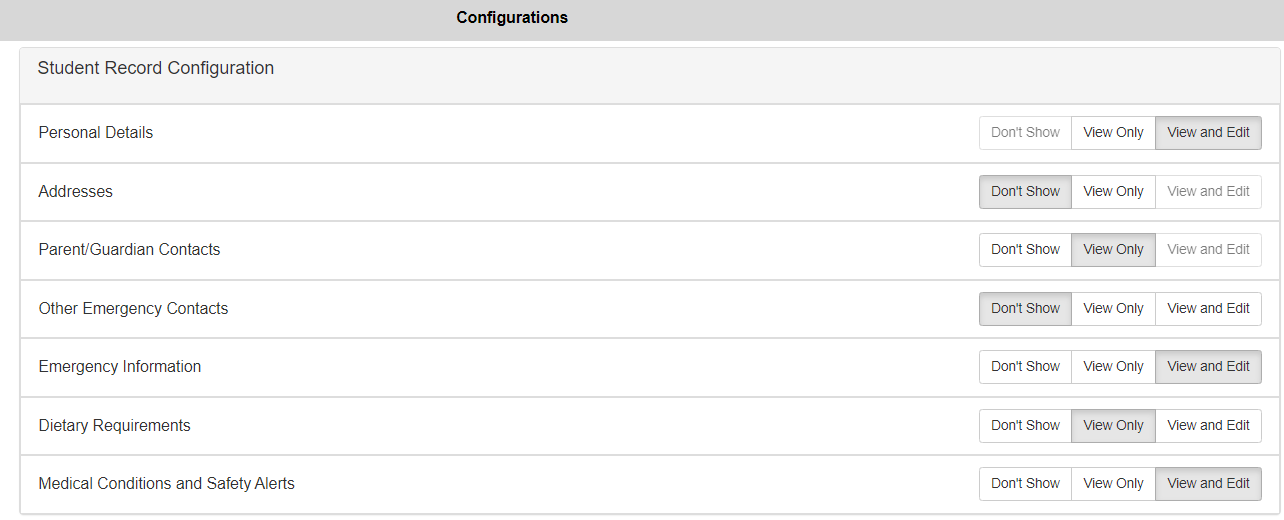Set Parent/Guardian Contacts to Don't Show

tap(1025, 250)
